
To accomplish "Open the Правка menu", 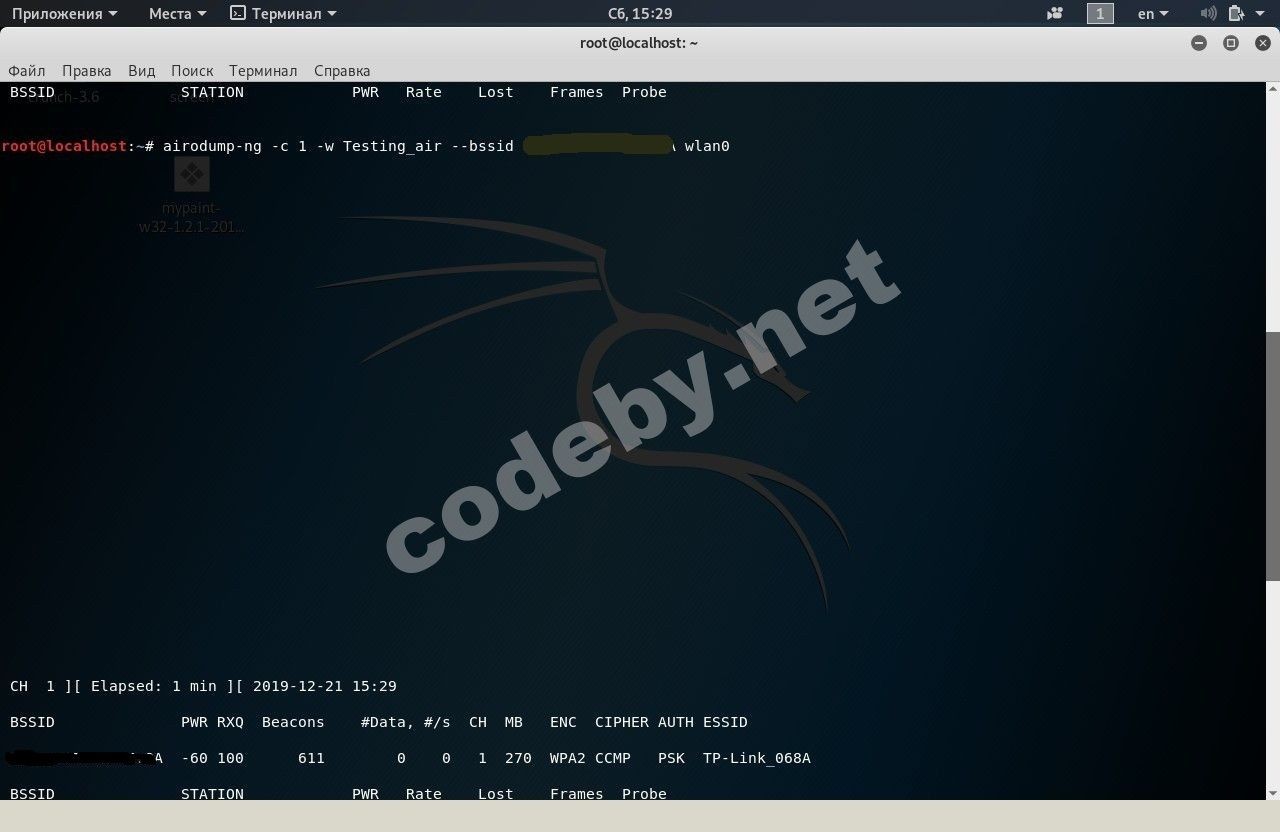I will point(86,71).
